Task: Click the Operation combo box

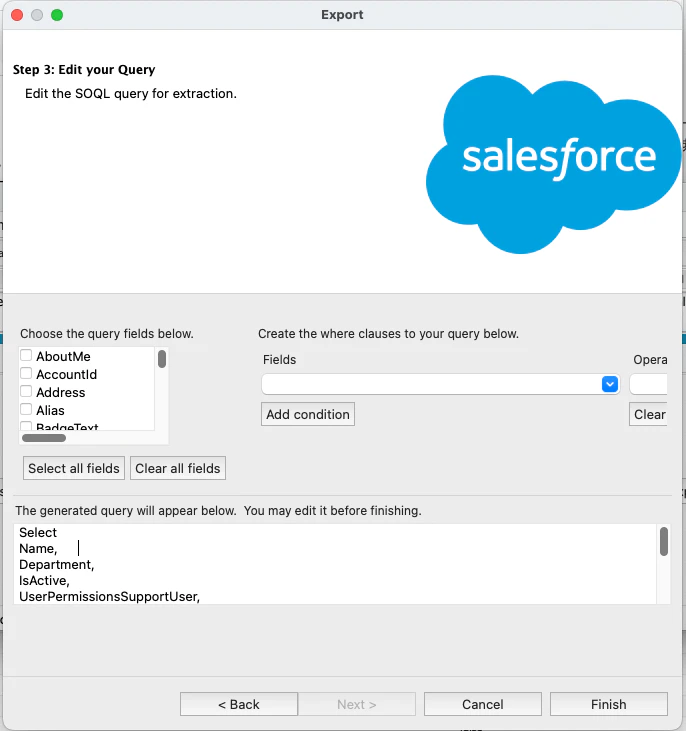Action: [648, 384]
